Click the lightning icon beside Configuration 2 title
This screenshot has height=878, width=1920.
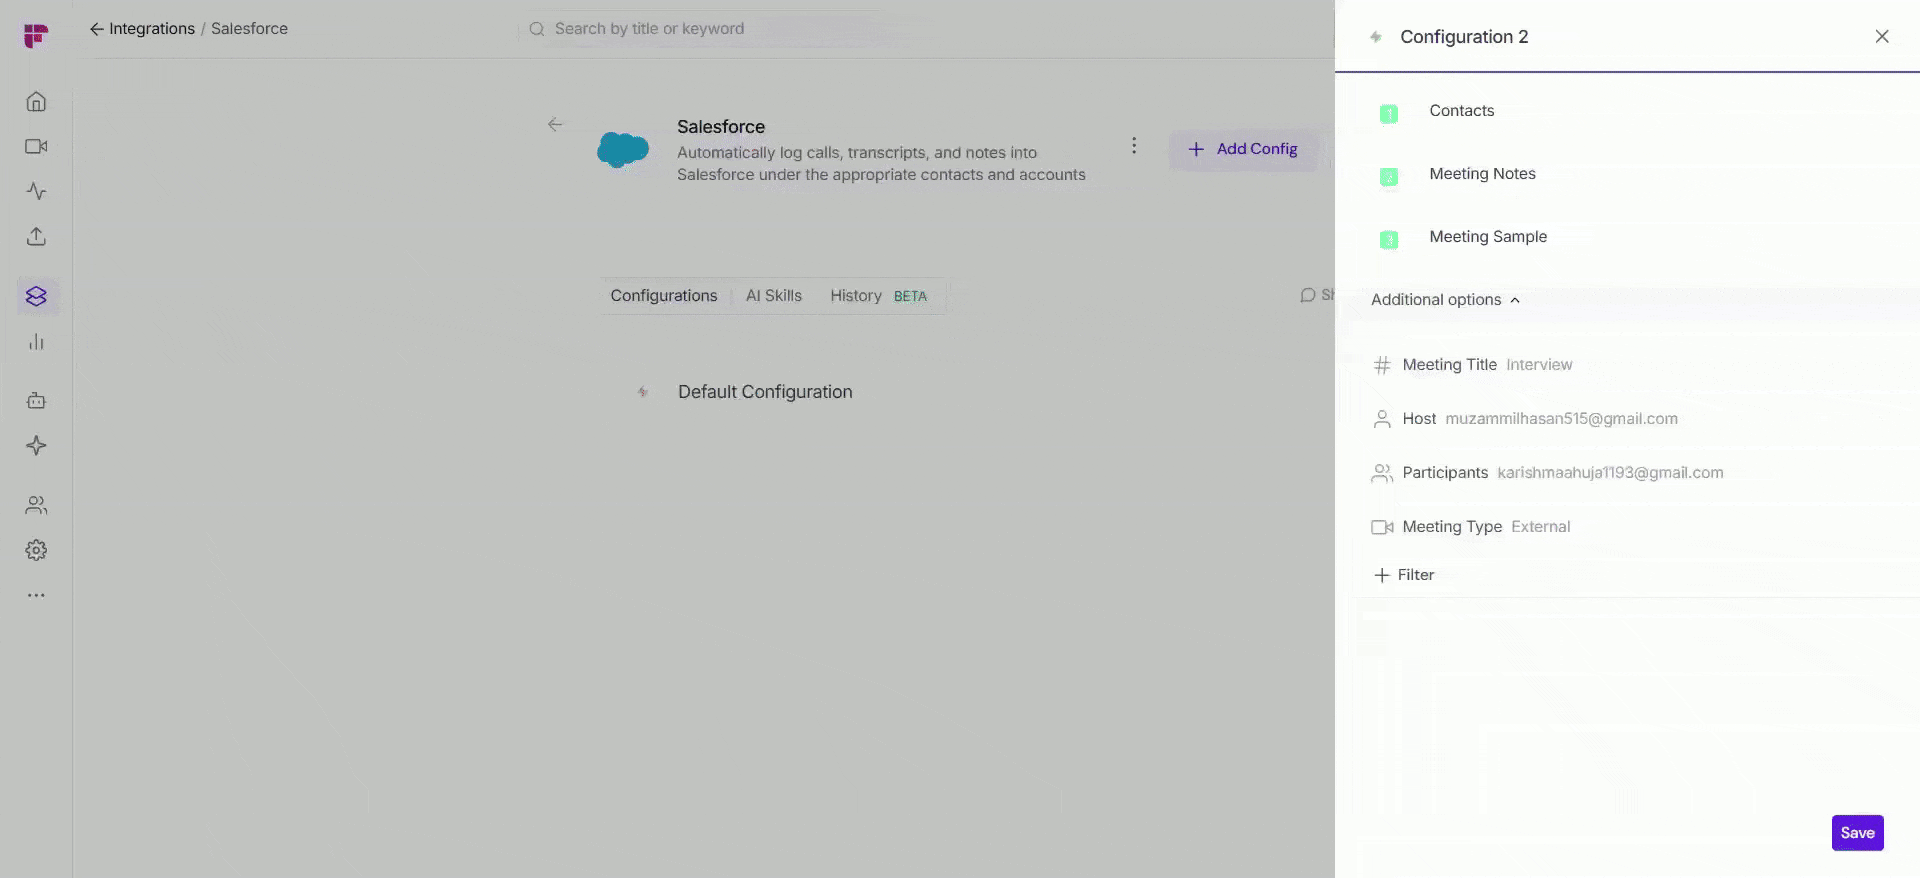point(1376,37)
